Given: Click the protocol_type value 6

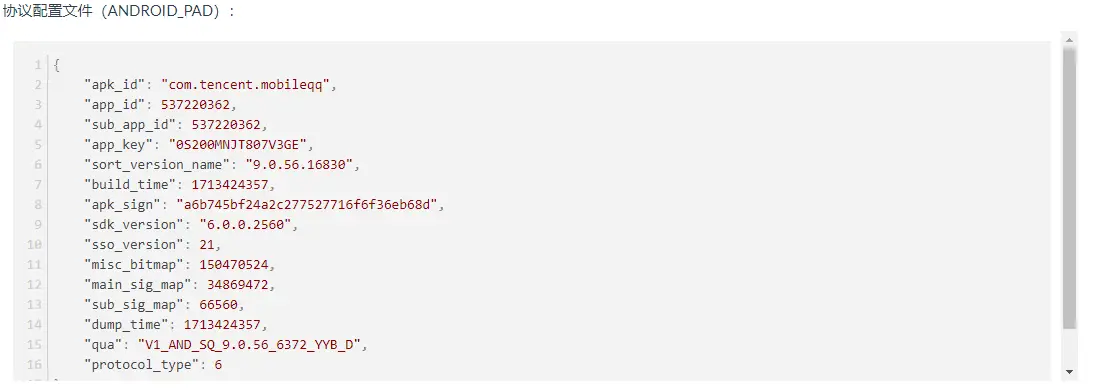Looking at the screenshot, I should [x=218, y=365].
